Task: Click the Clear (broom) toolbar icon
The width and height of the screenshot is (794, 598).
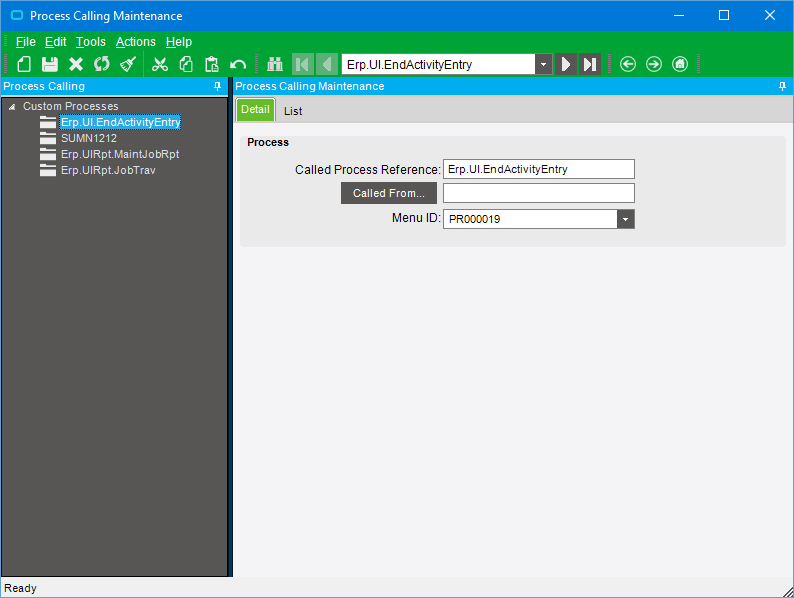Action: click(x=128, y=64)
